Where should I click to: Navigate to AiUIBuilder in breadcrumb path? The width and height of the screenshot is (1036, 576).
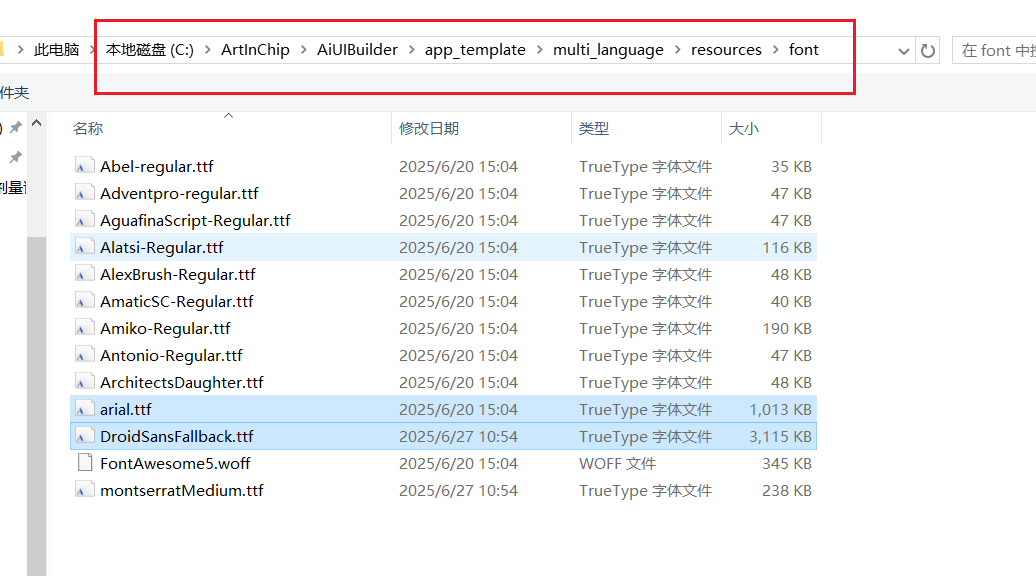click(357, 50)
